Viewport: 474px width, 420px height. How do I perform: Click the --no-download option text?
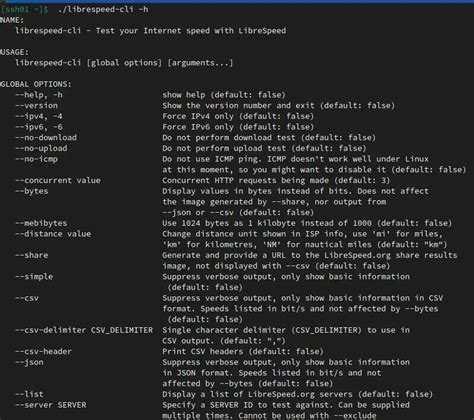[x=46, y=138]
